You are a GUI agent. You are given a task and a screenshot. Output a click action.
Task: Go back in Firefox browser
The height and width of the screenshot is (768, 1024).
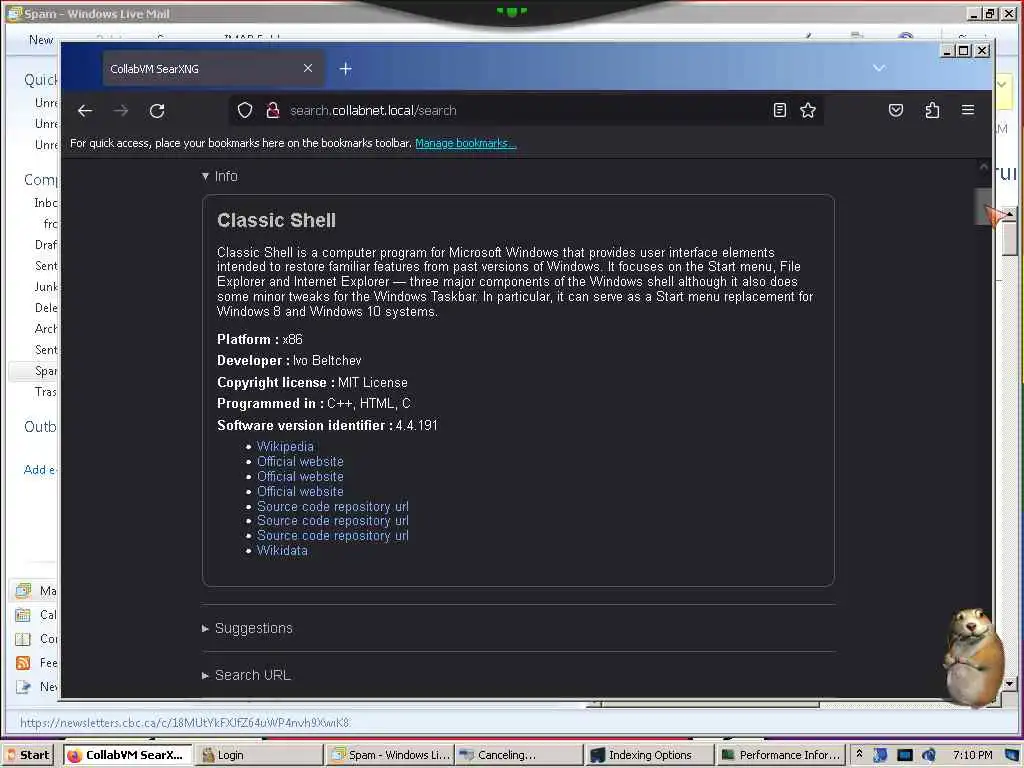click(85, 111)
